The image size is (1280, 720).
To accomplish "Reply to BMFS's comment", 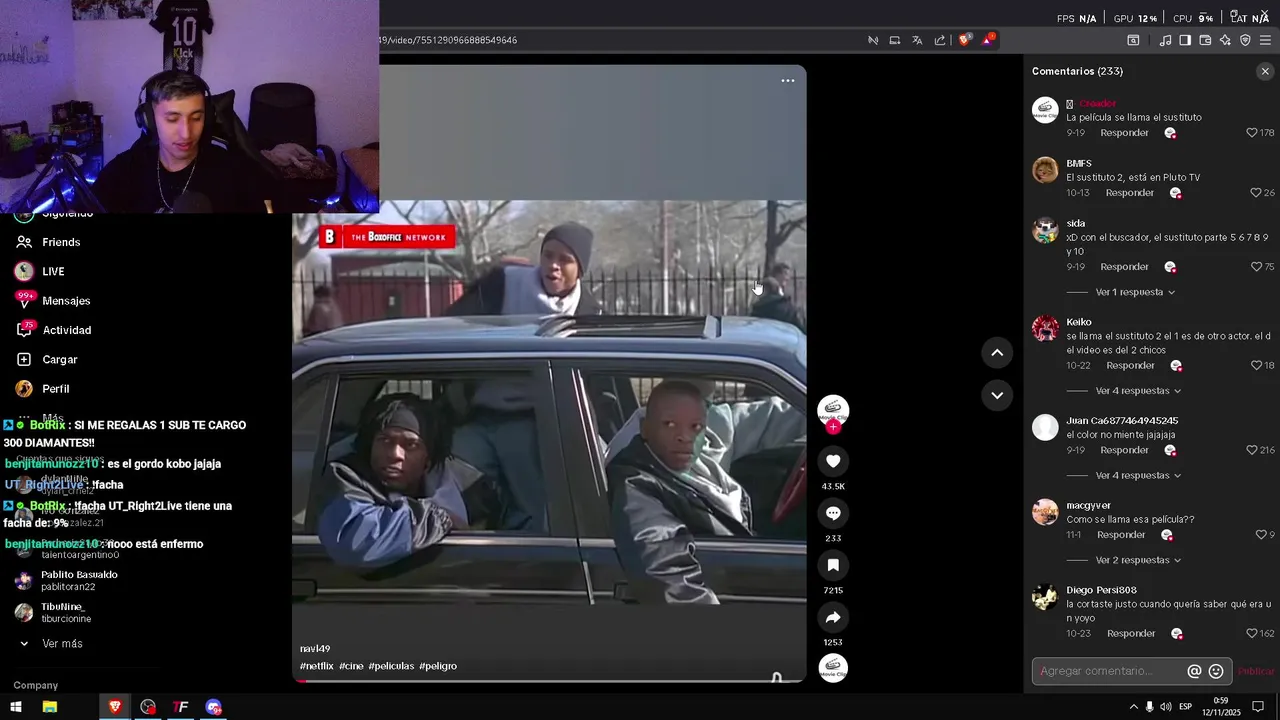I will [1130, 193].
